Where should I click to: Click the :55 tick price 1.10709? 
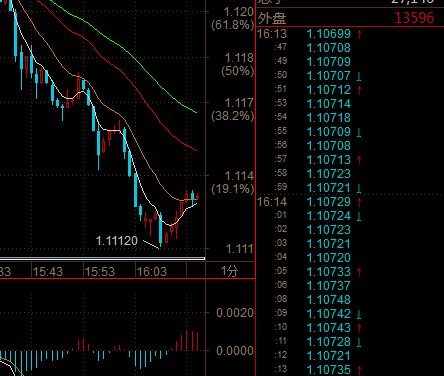pos(329,132)
